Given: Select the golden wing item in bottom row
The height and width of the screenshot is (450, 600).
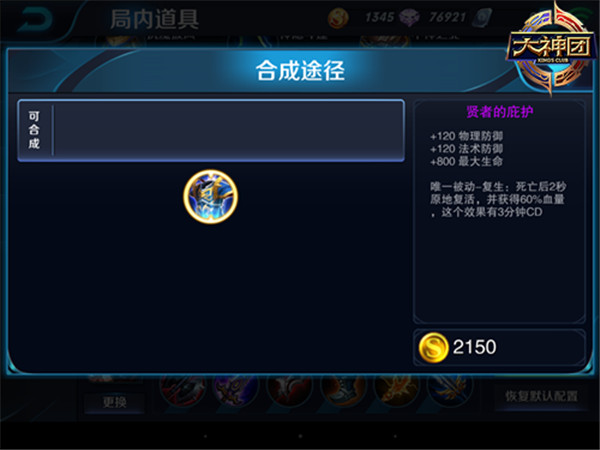Looking at the screenshot, I should pyautogui.click(x=397, y=391).
